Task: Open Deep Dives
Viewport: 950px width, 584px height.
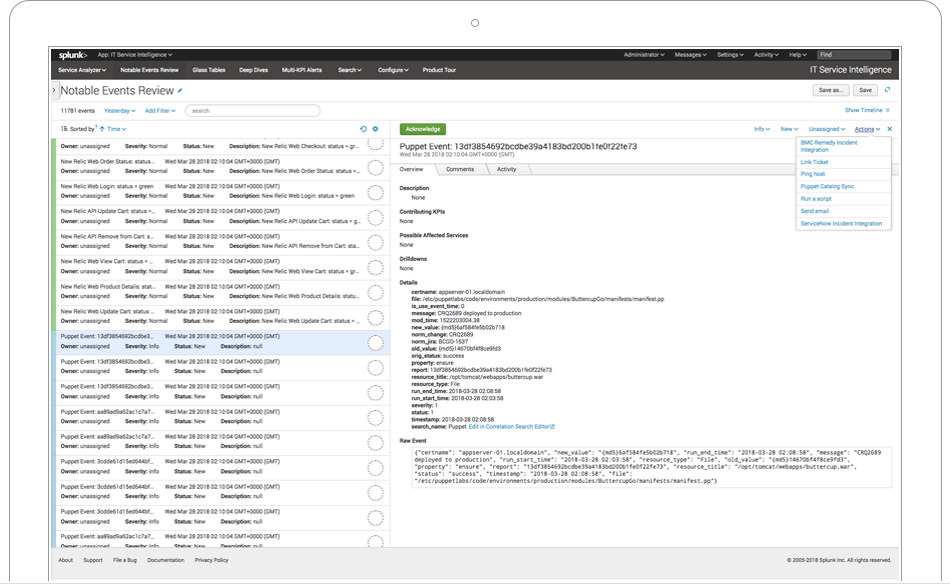Action: pyautogui.click(x=253, y=70)
